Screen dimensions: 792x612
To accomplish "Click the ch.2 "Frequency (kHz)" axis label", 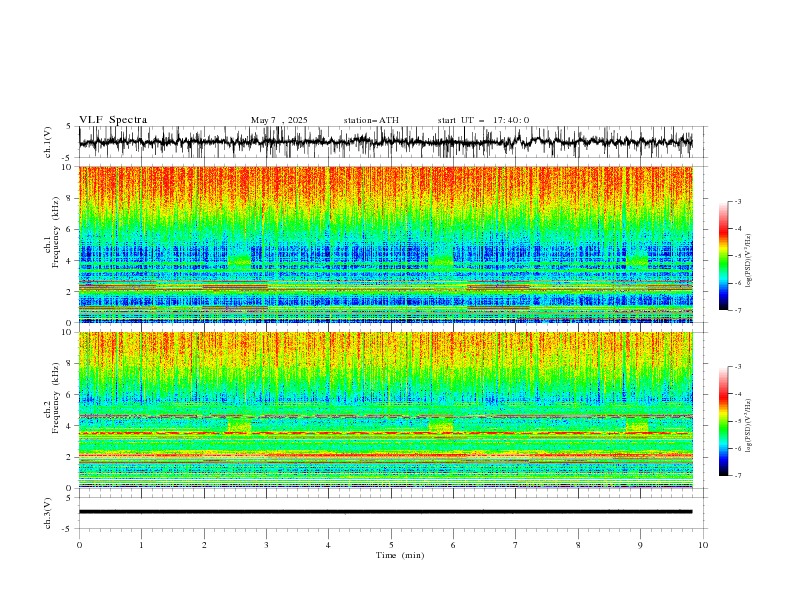I will (55, 398).
